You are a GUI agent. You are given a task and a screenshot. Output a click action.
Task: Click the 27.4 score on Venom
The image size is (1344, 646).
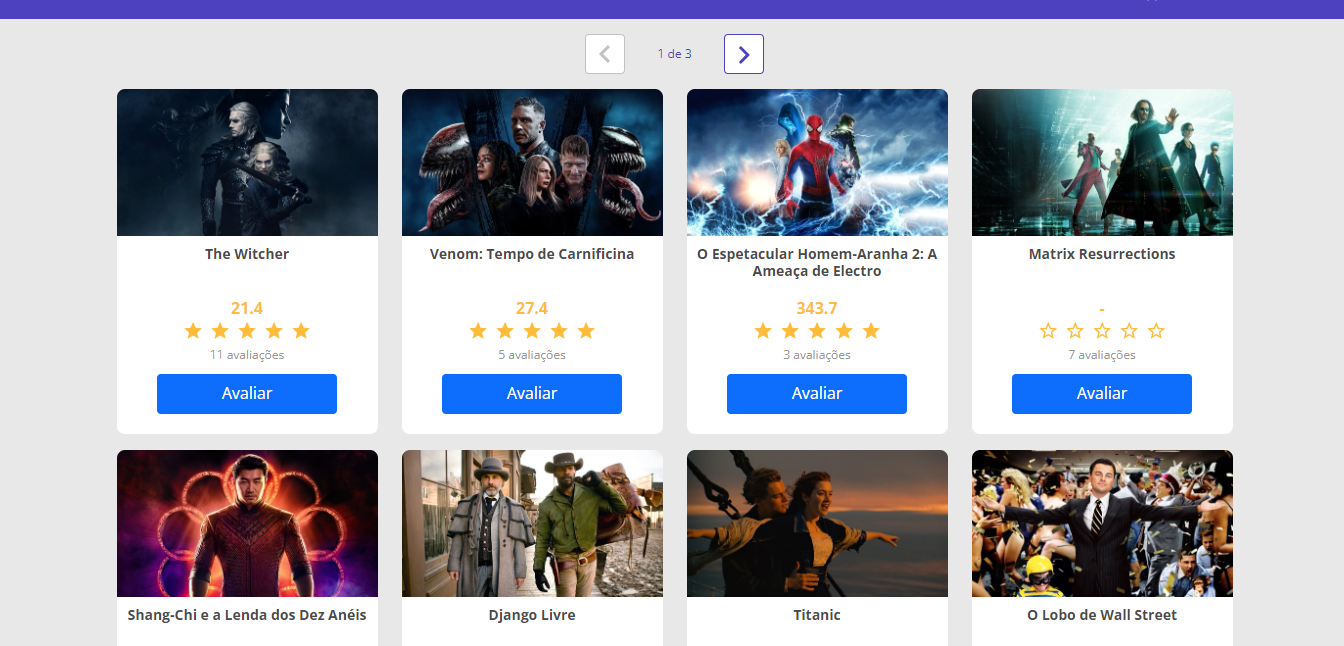532,308
